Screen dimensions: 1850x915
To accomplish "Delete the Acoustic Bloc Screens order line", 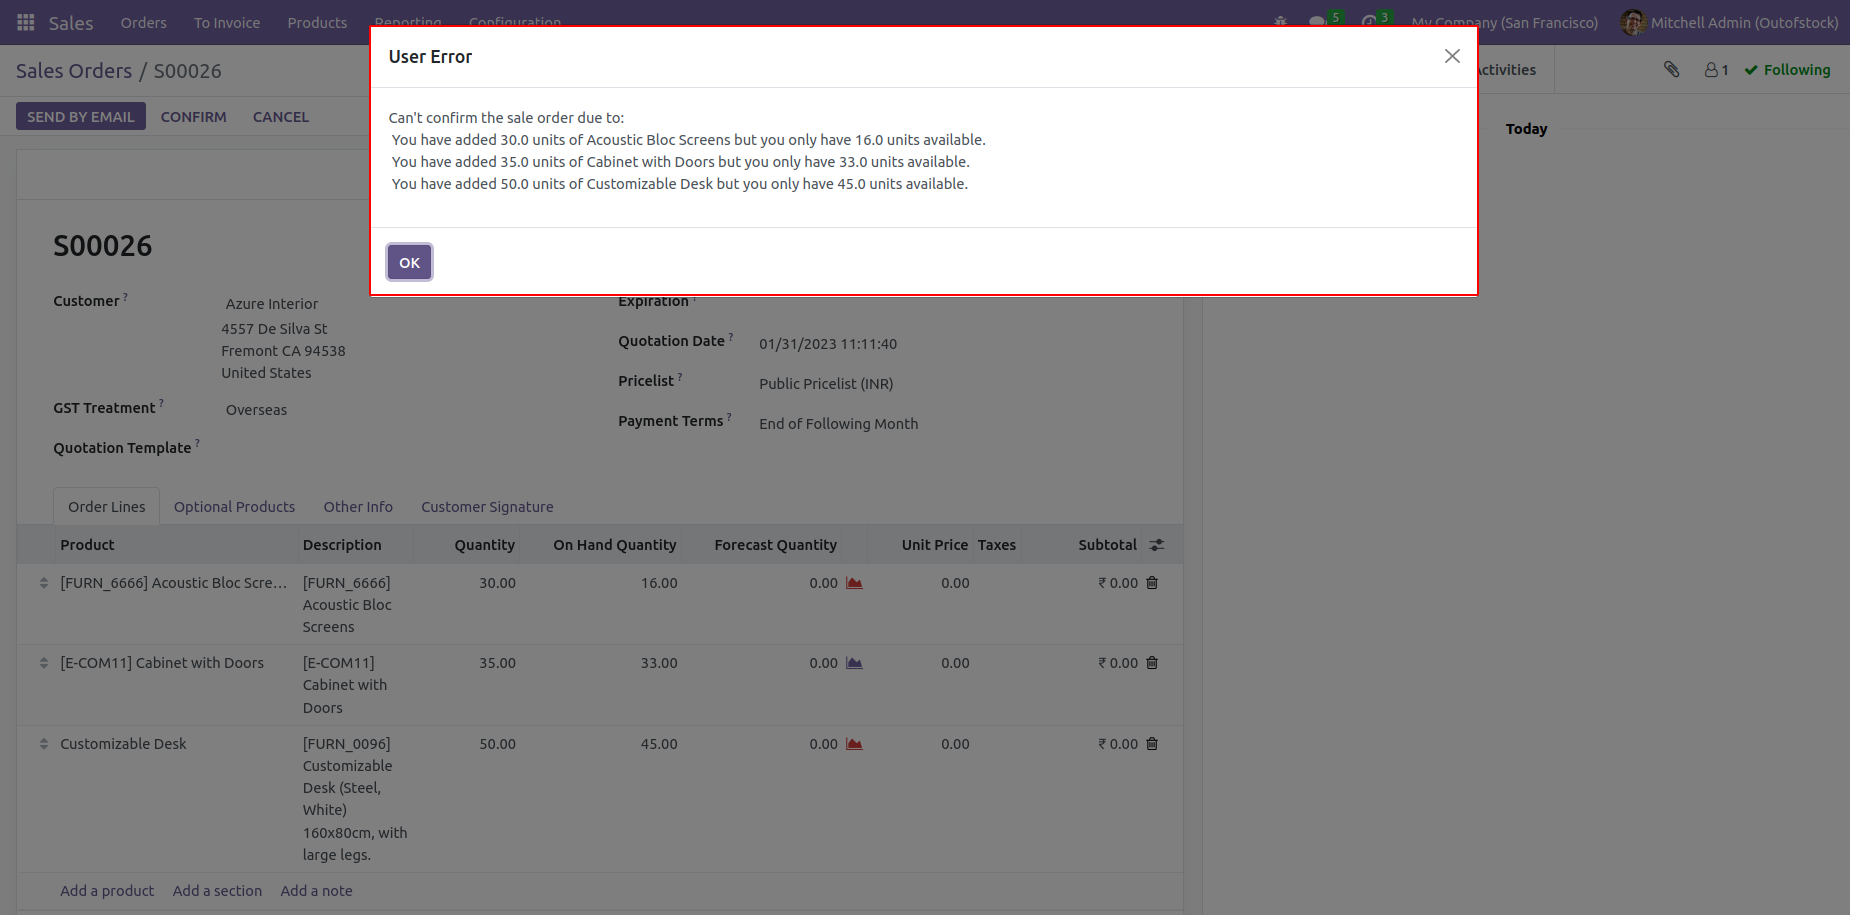I will coord(1152,582).
